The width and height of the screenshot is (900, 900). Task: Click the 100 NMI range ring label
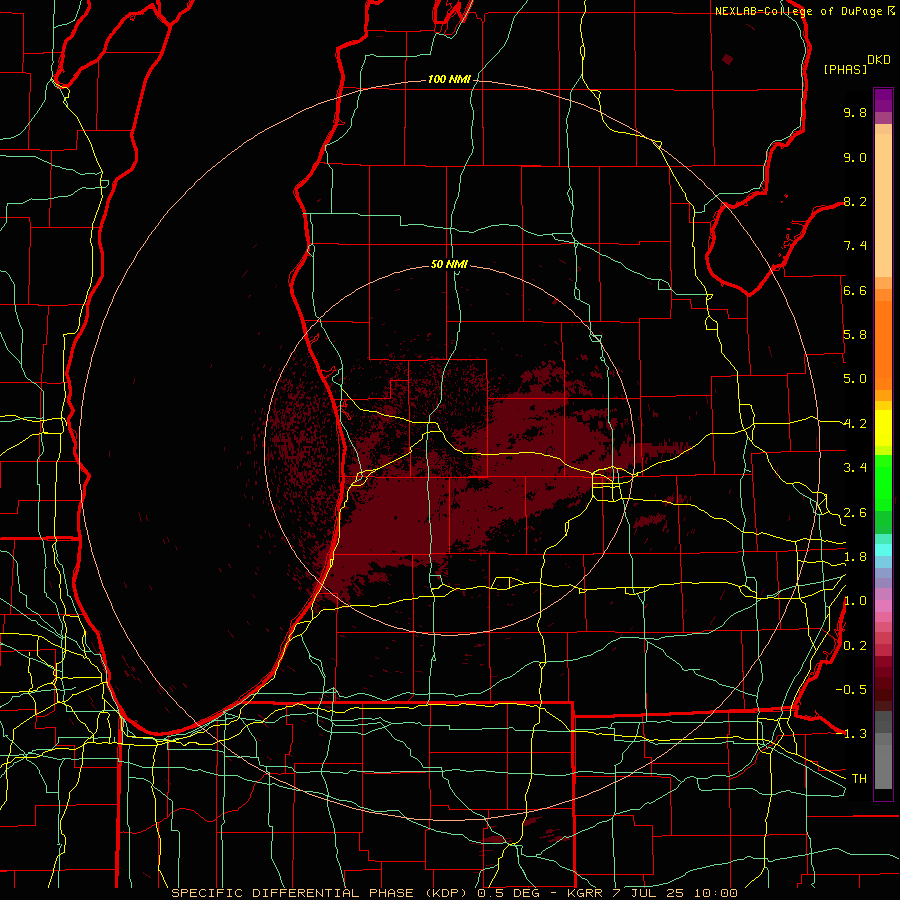pyautogui.click(x=449, y=79)
